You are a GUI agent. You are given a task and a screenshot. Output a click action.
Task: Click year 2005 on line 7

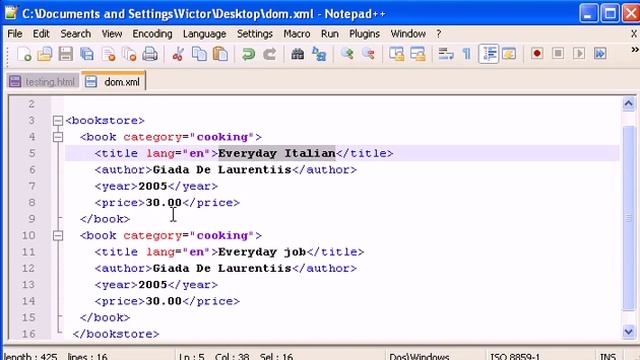[x=153, y=187]
